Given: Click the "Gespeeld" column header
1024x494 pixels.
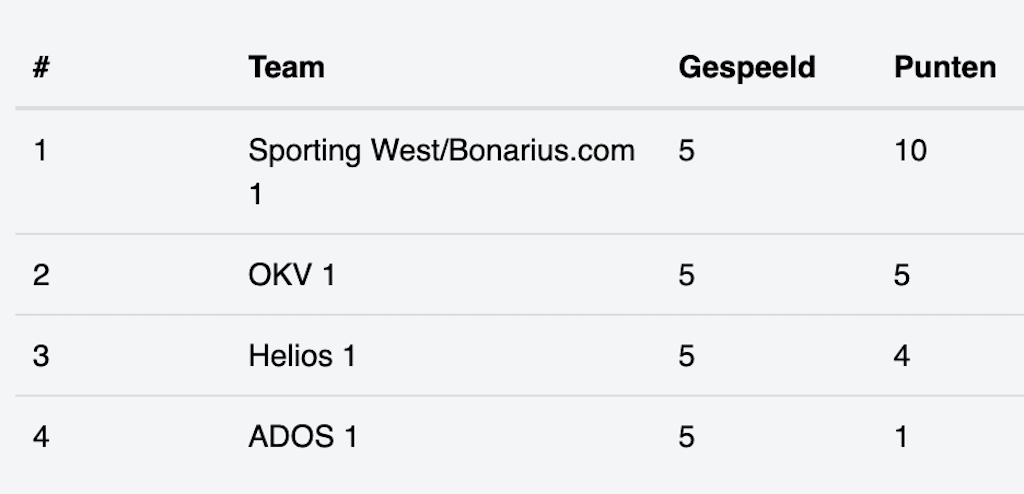Looking at the screenshot, I should coord(746,68).
